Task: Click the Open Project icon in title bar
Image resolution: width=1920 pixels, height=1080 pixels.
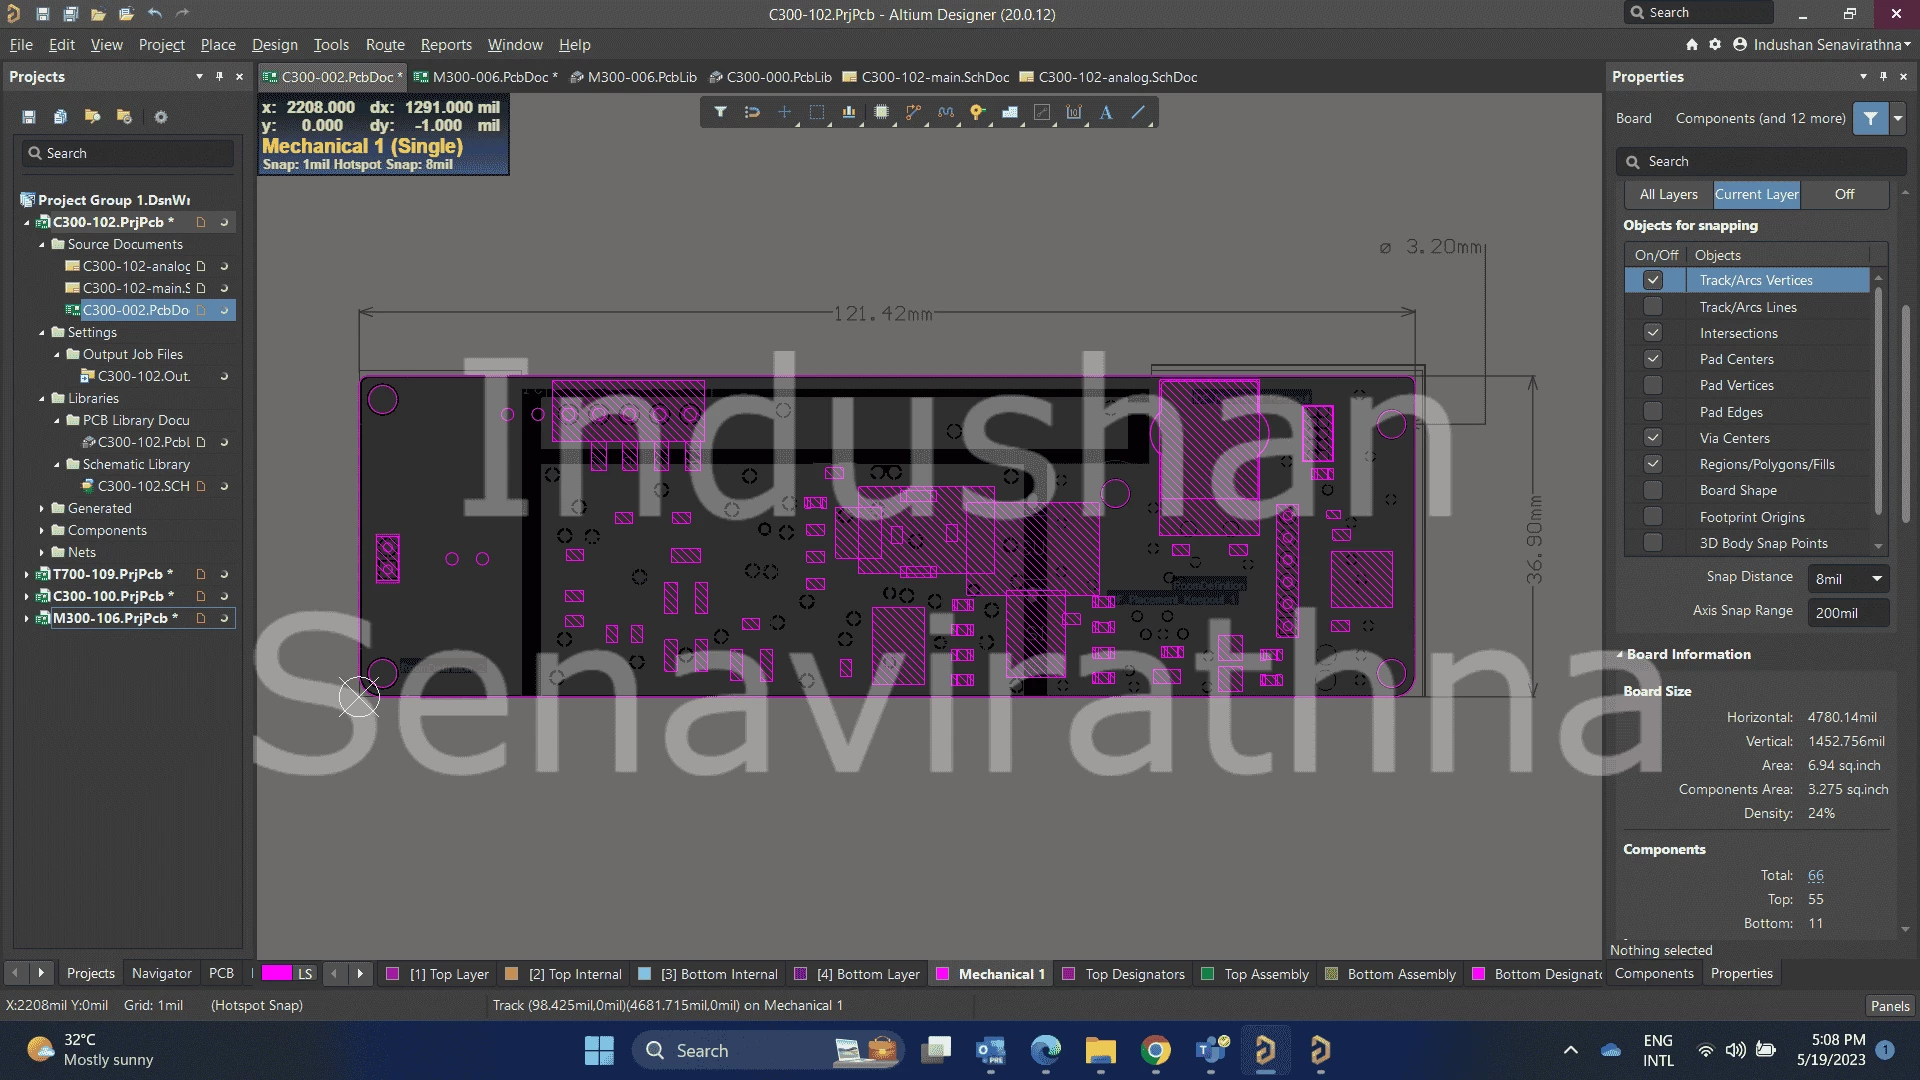Action: (126, 14)
